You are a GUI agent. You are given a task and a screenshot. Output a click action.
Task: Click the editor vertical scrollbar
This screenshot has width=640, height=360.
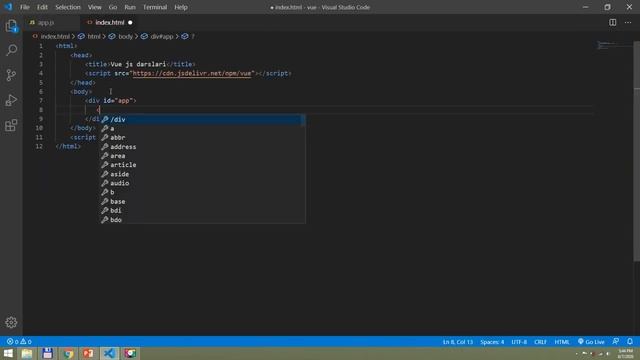pos(636,151)
